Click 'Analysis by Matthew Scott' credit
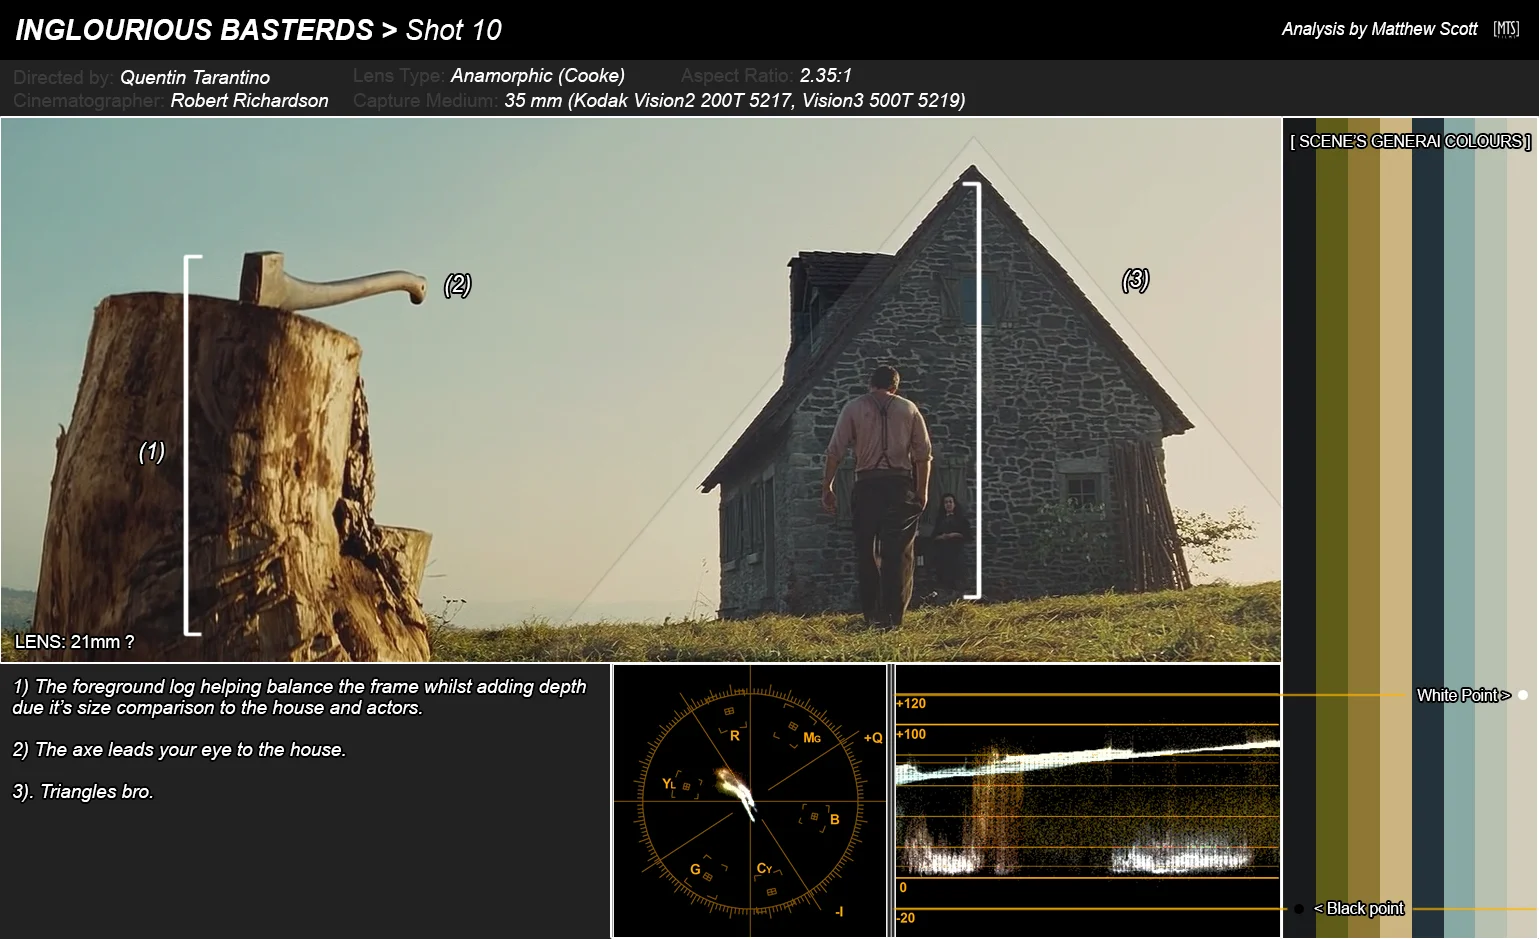Viewport: 1539px width, 939px height. [x=1380, y=29]
